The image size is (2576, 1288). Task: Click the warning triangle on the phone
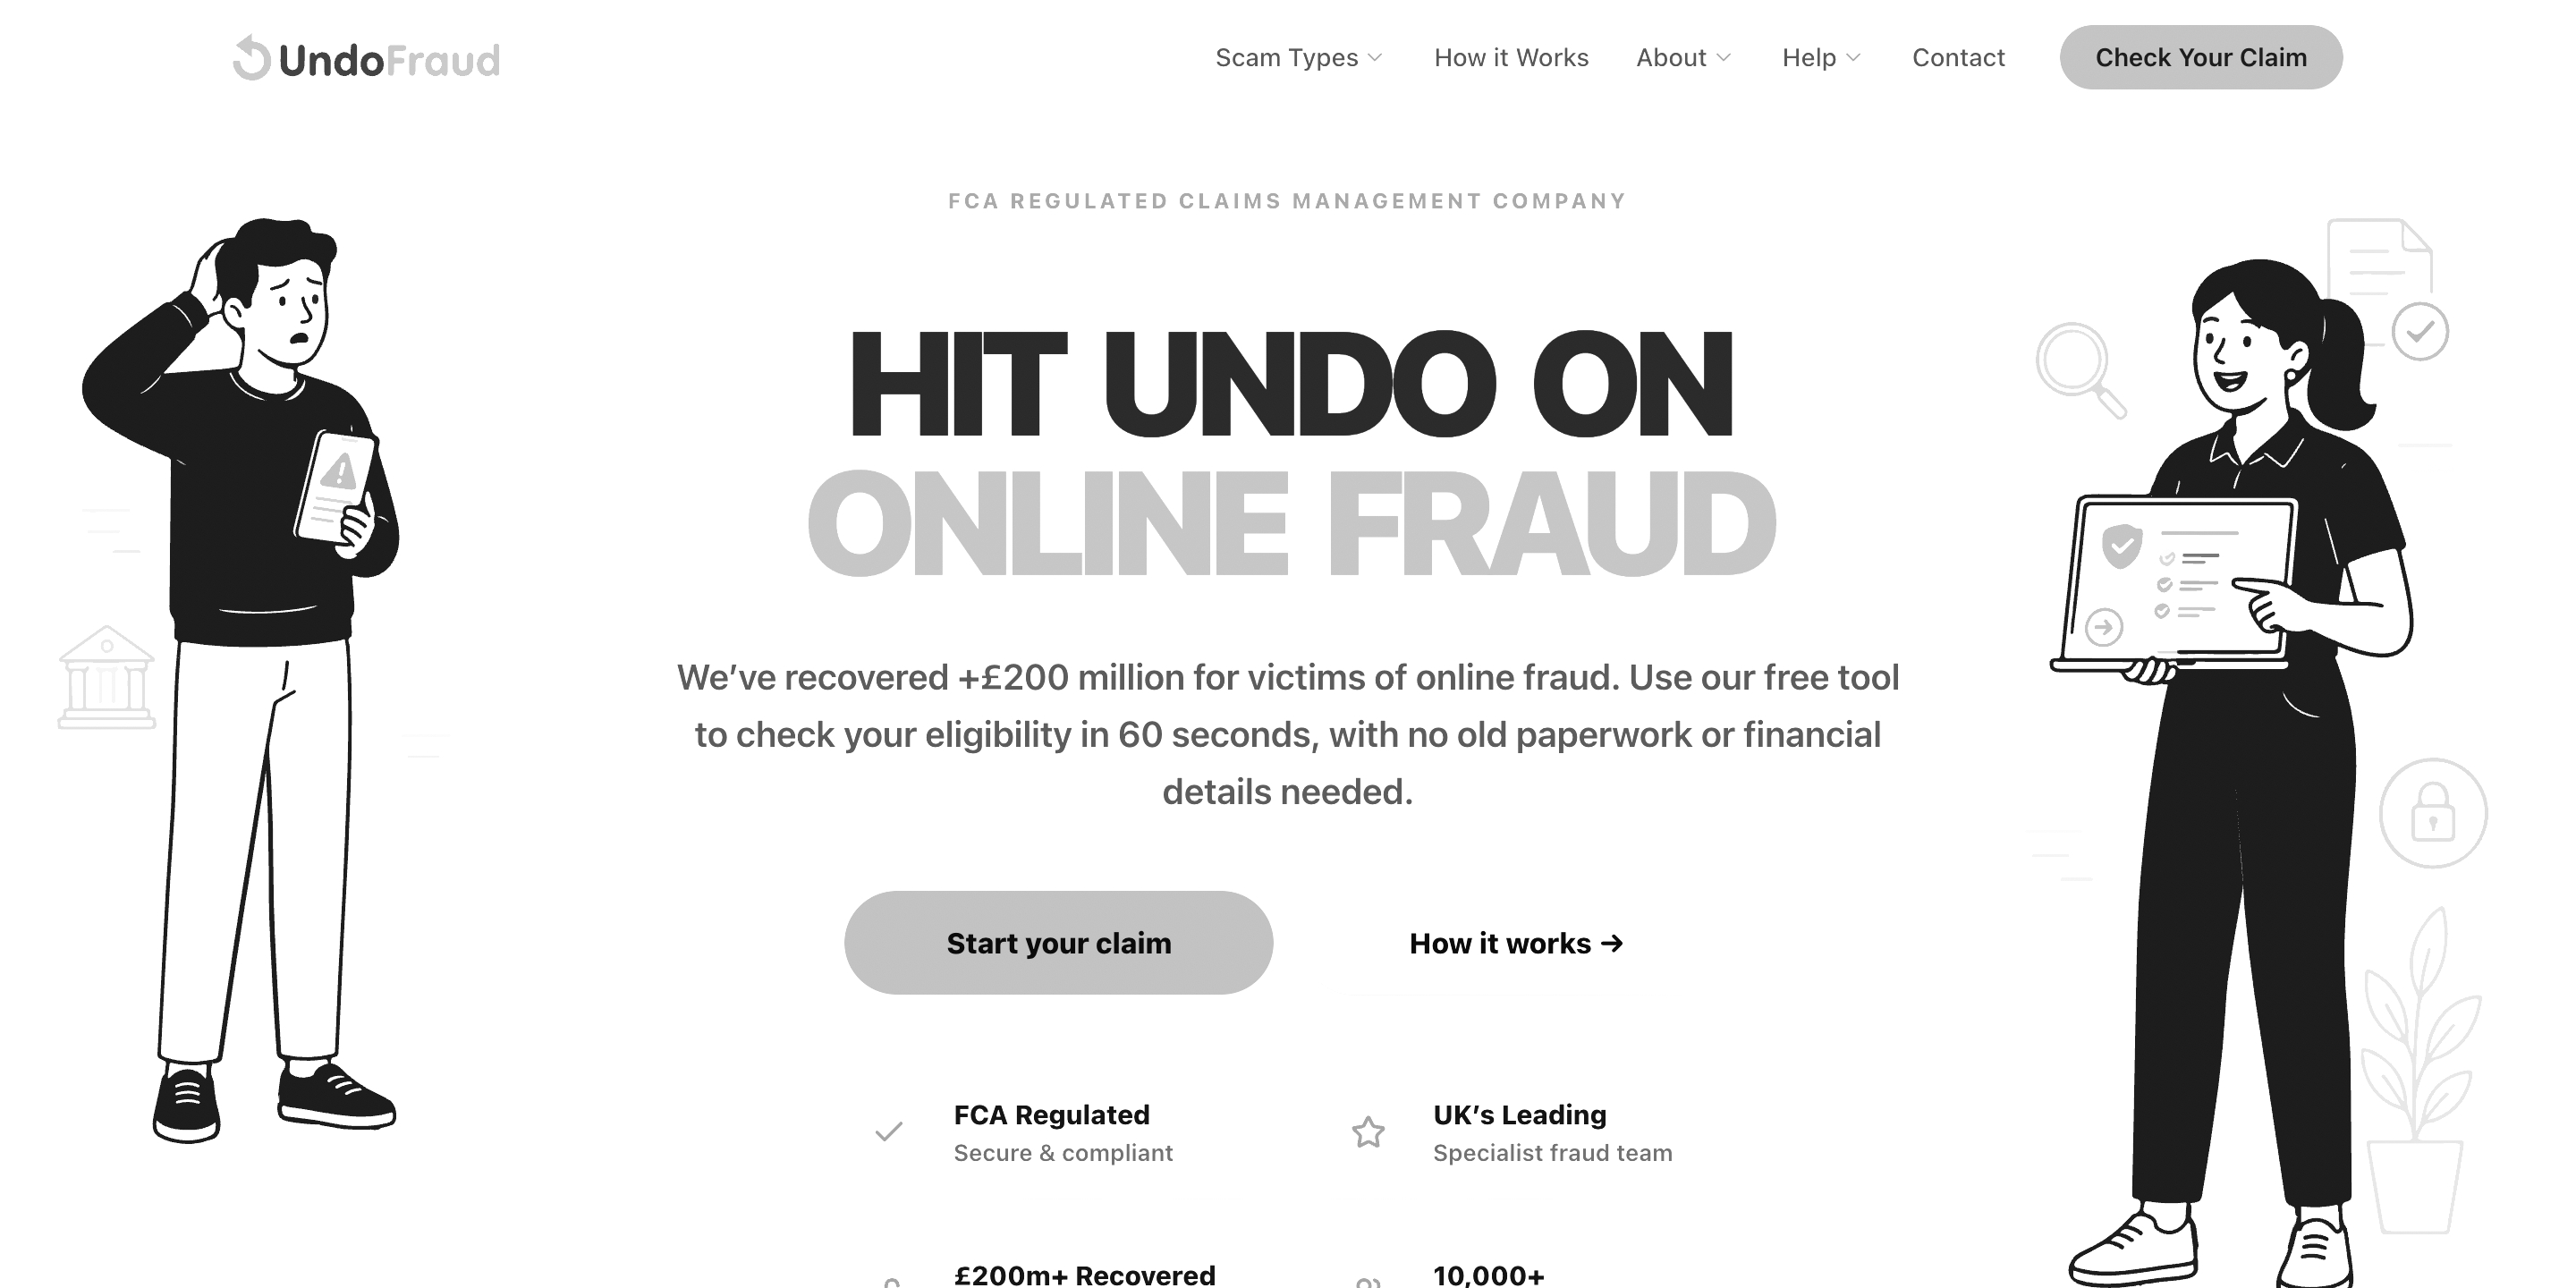coord(340,470)
